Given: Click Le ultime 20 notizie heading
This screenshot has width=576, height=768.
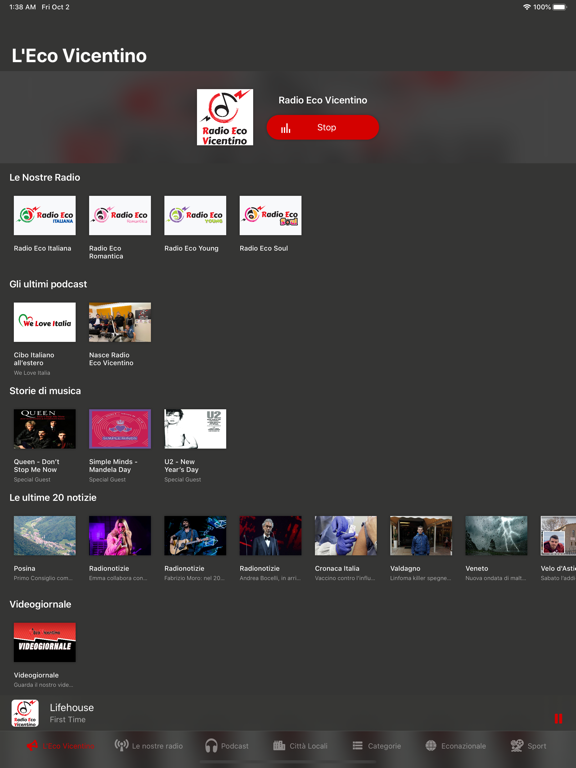Looking at the screenshot, I should pos(53,498).
